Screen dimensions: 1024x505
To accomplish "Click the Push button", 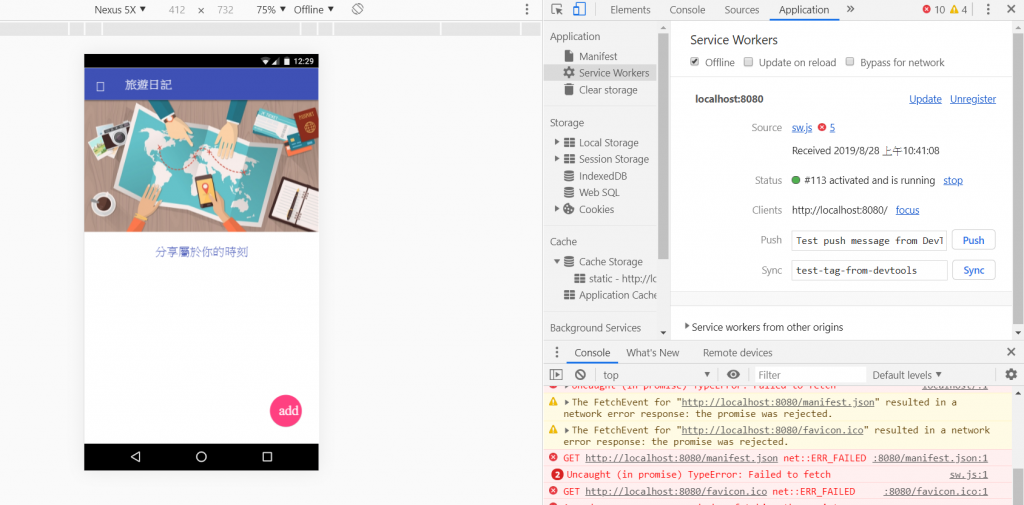I will tap(973, 240).
